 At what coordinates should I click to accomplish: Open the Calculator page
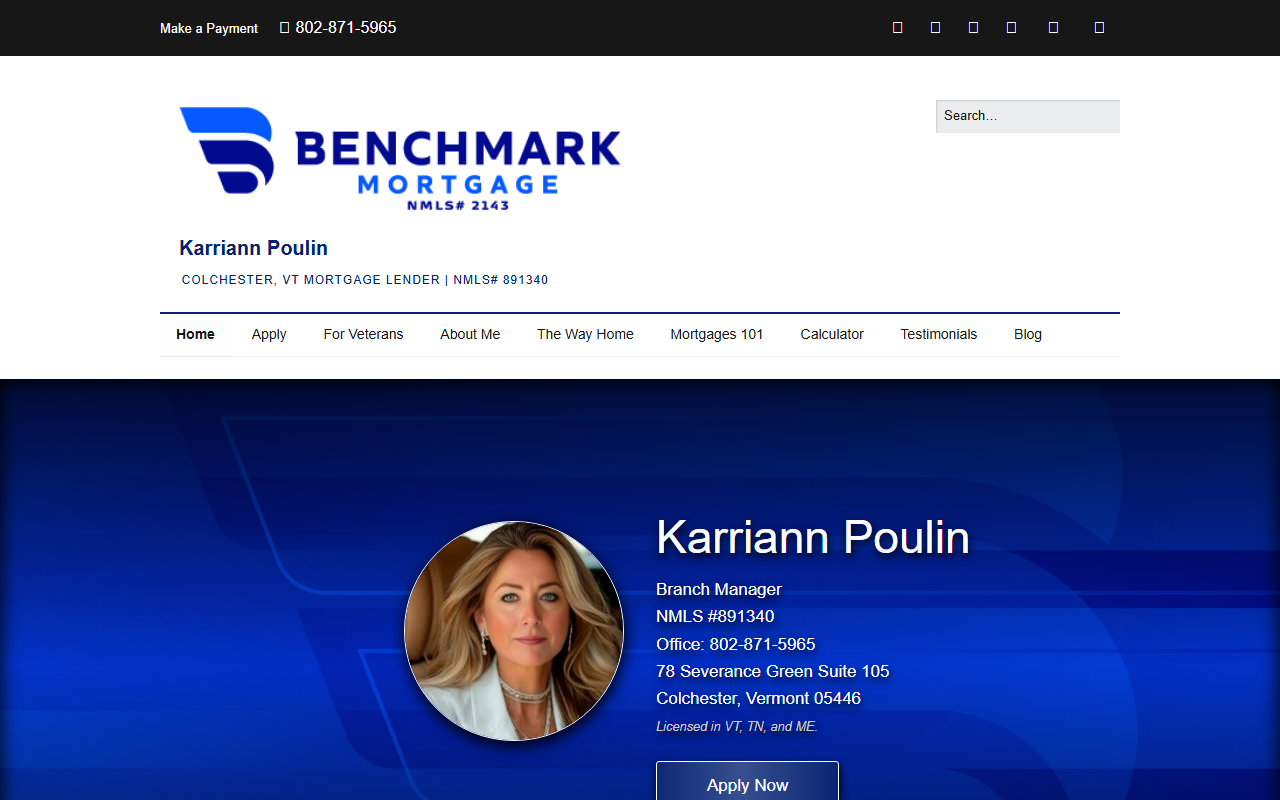832,334
